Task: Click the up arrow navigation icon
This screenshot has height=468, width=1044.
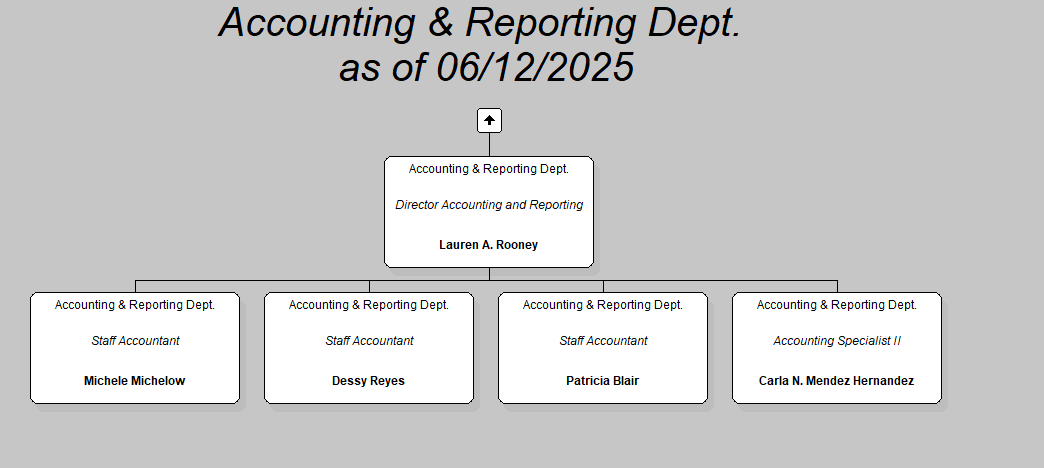Action: [x=489, y=120]
